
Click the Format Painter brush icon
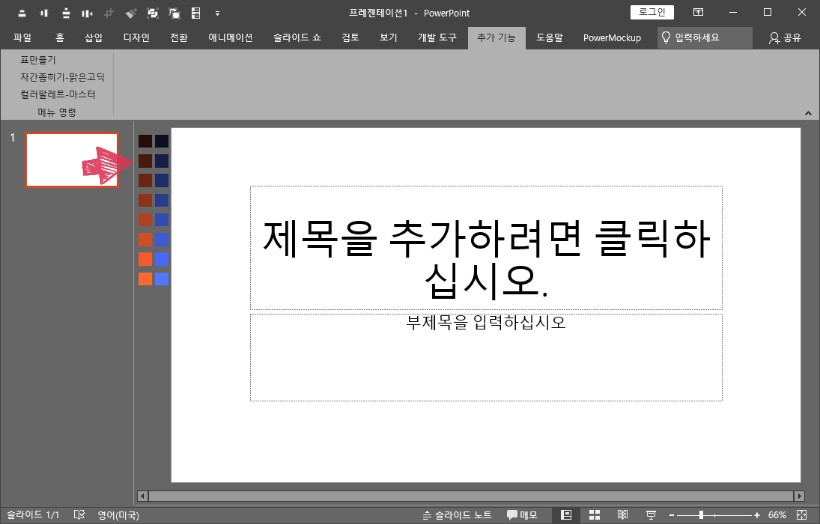coord(131,13)
